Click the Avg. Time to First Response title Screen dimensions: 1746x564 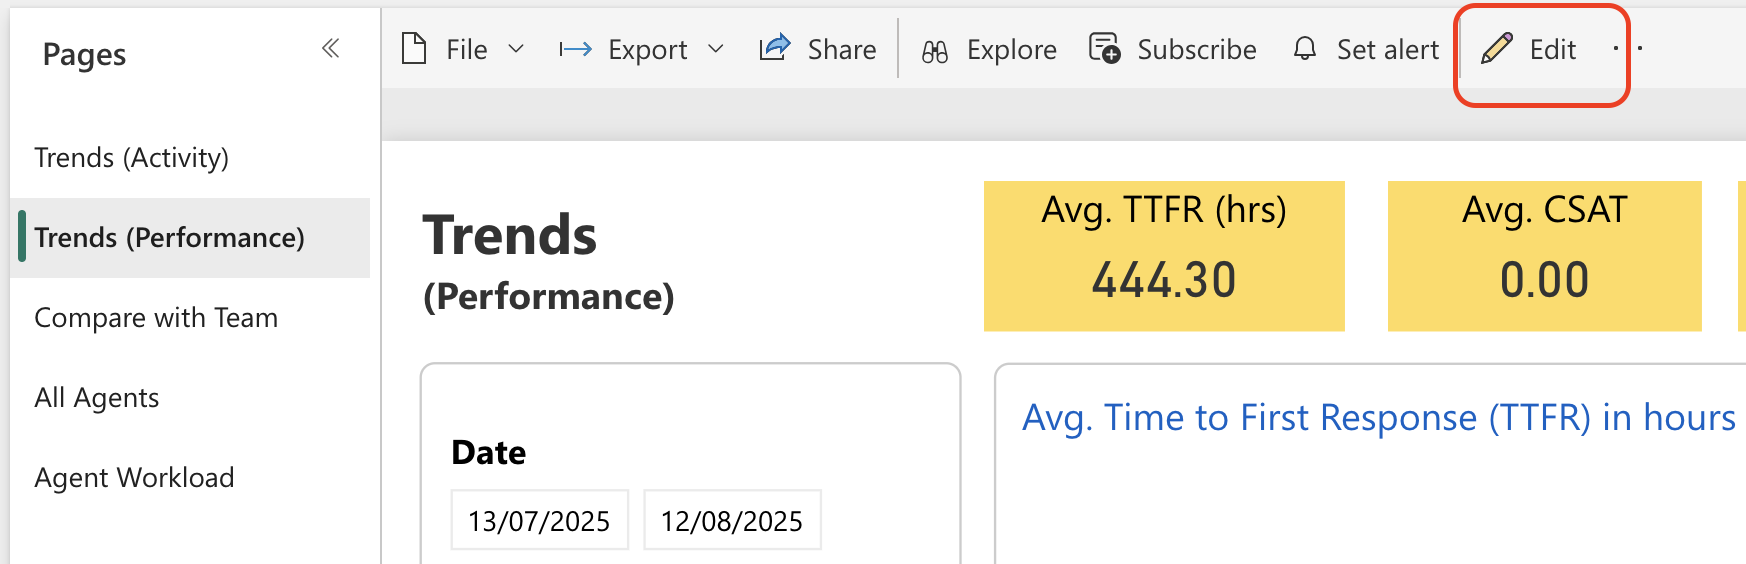(x=1378, y=417)
